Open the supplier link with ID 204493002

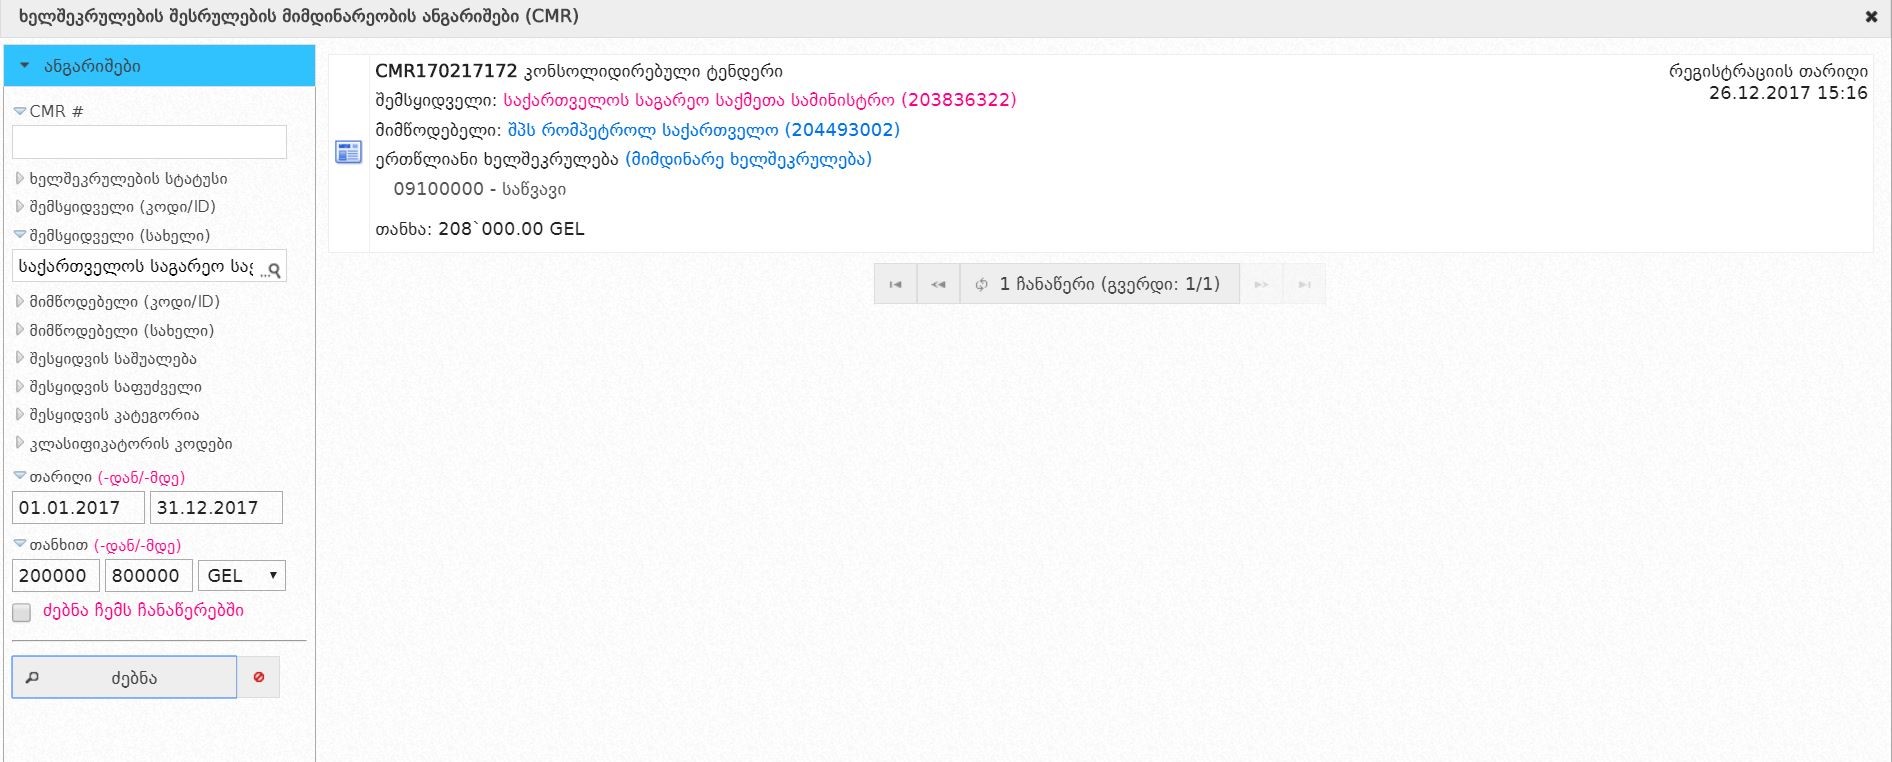[x=703, y=130]
